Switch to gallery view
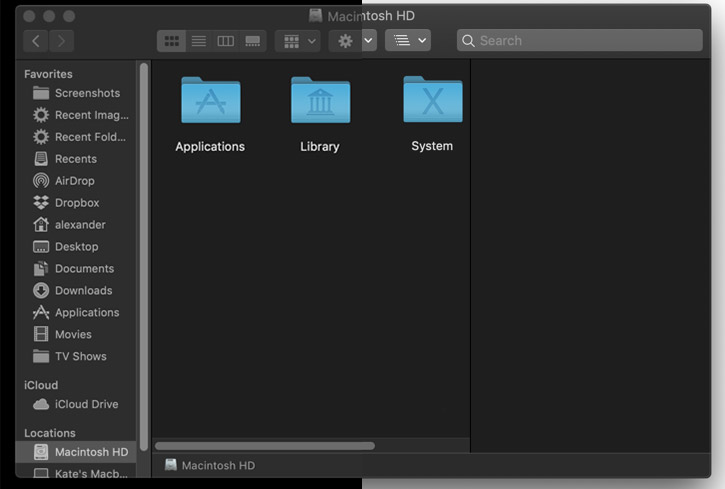725x489 pixels. tap(252, 41)
